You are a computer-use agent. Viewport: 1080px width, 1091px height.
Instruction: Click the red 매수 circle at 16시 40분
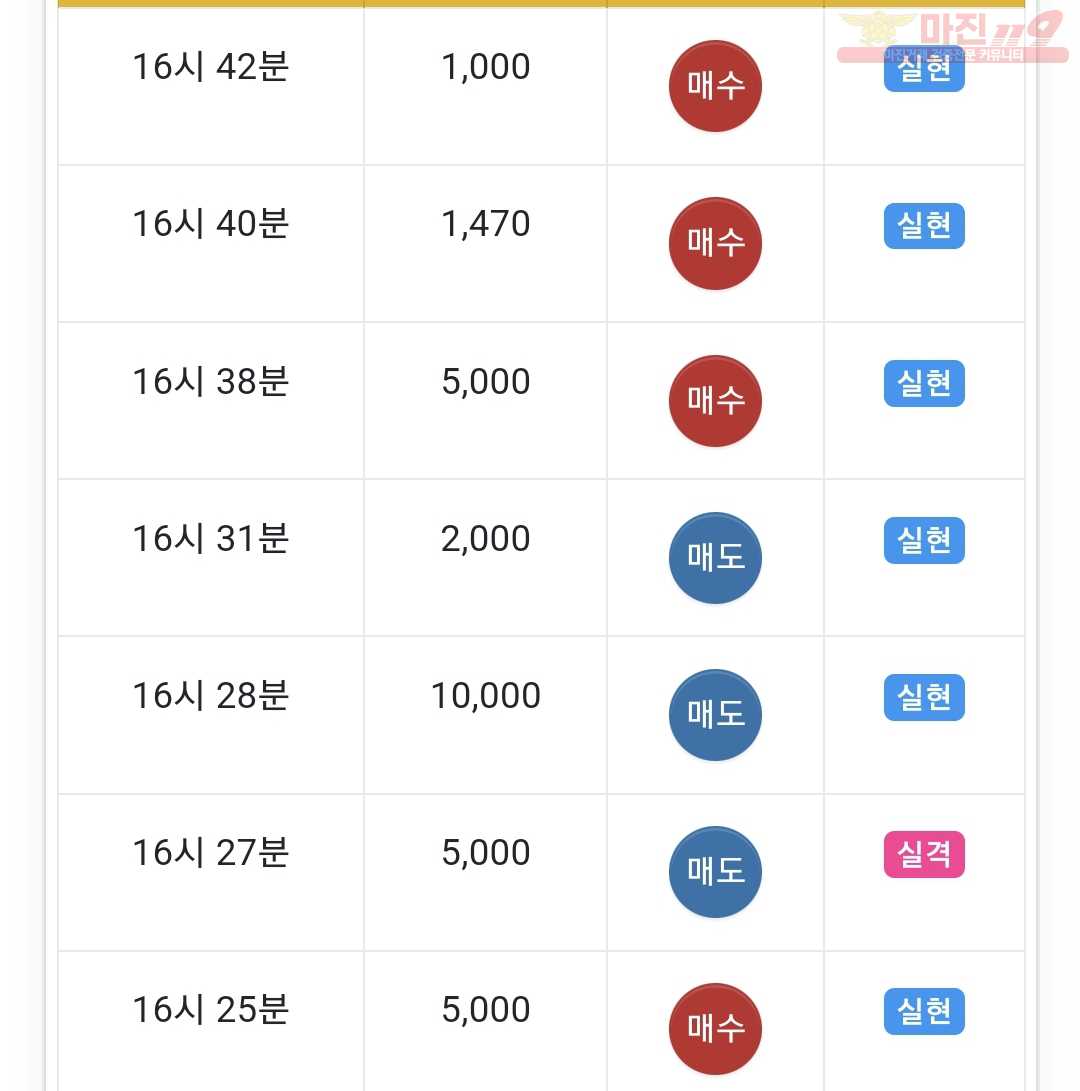tap(715, 244)
